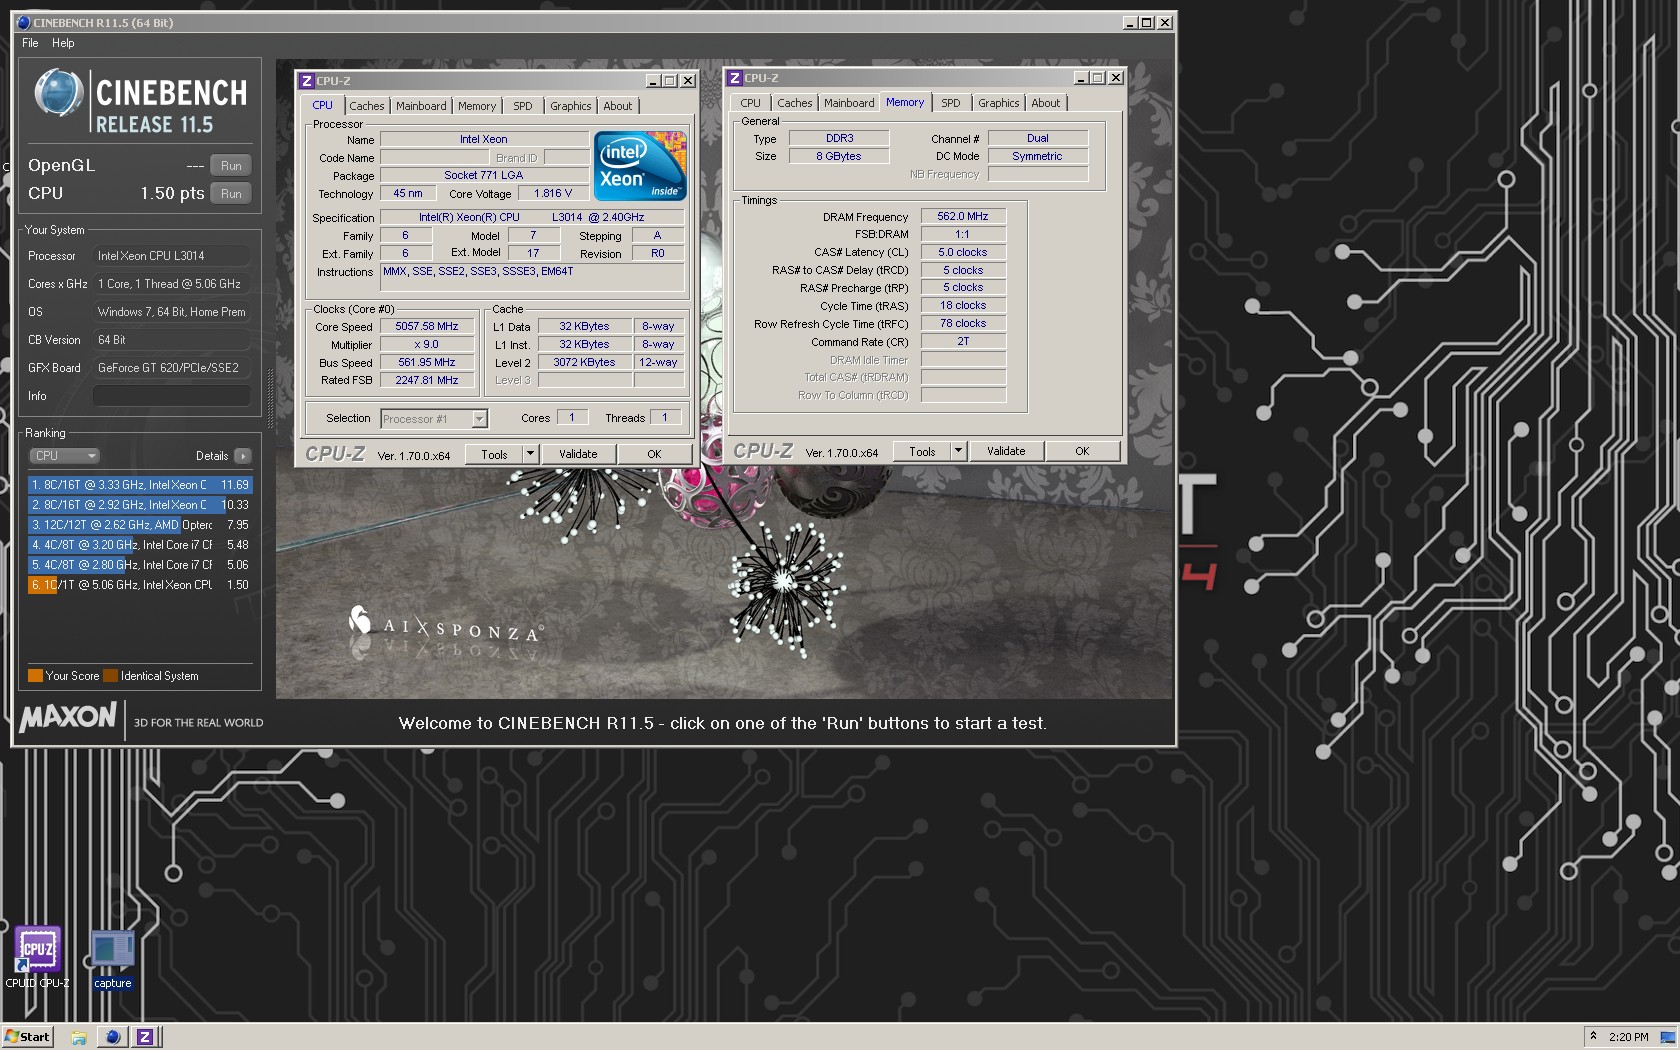Switch to Mainboard tab in left CPU-Z
The width and height of the screenshot is (1680, 1050).
421,106
